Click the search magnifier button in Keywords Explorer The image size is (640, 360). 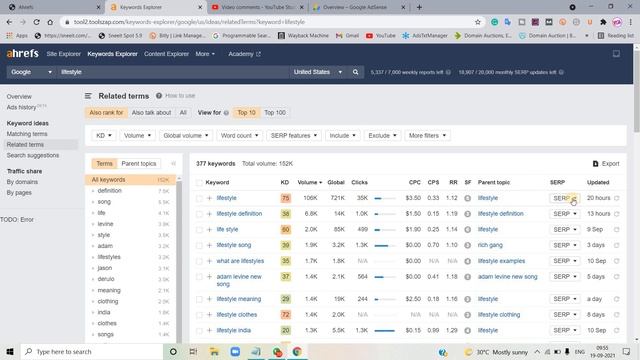point(356,72)
